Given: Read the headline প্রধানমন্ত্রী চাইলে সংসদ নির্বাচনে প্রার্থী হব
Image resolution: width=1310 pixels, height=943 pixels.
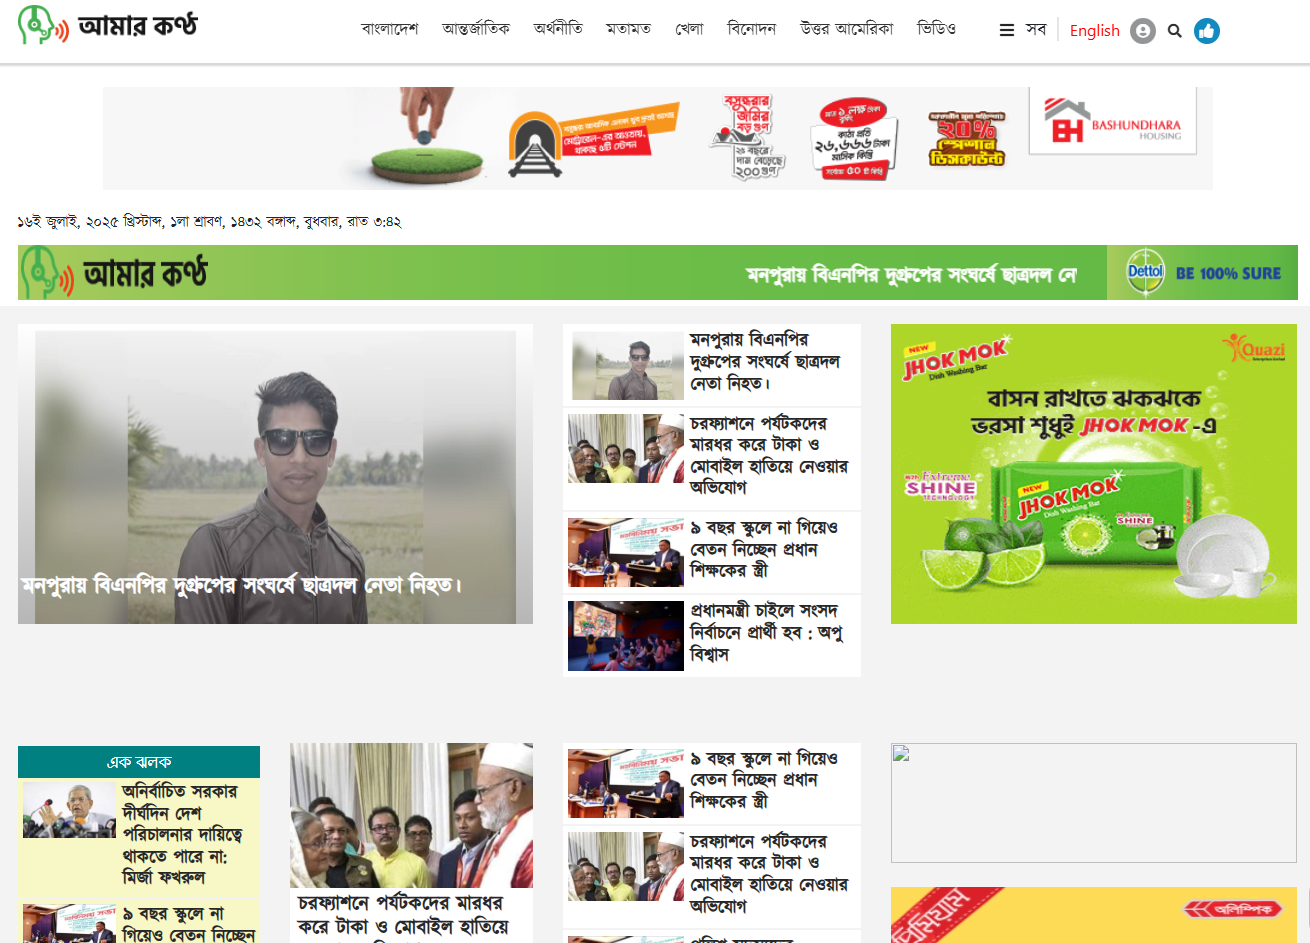Looking at the screenshot, I should (766, 633).
